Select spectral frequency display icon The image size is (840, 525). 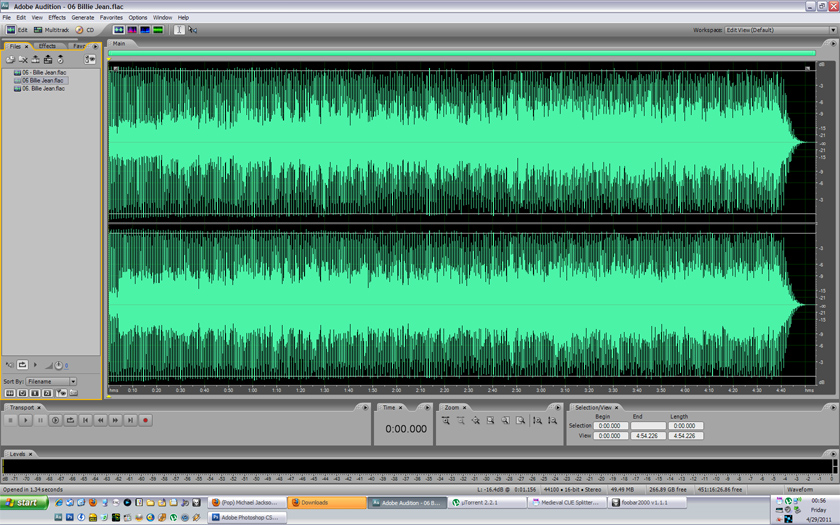point(132,30)
